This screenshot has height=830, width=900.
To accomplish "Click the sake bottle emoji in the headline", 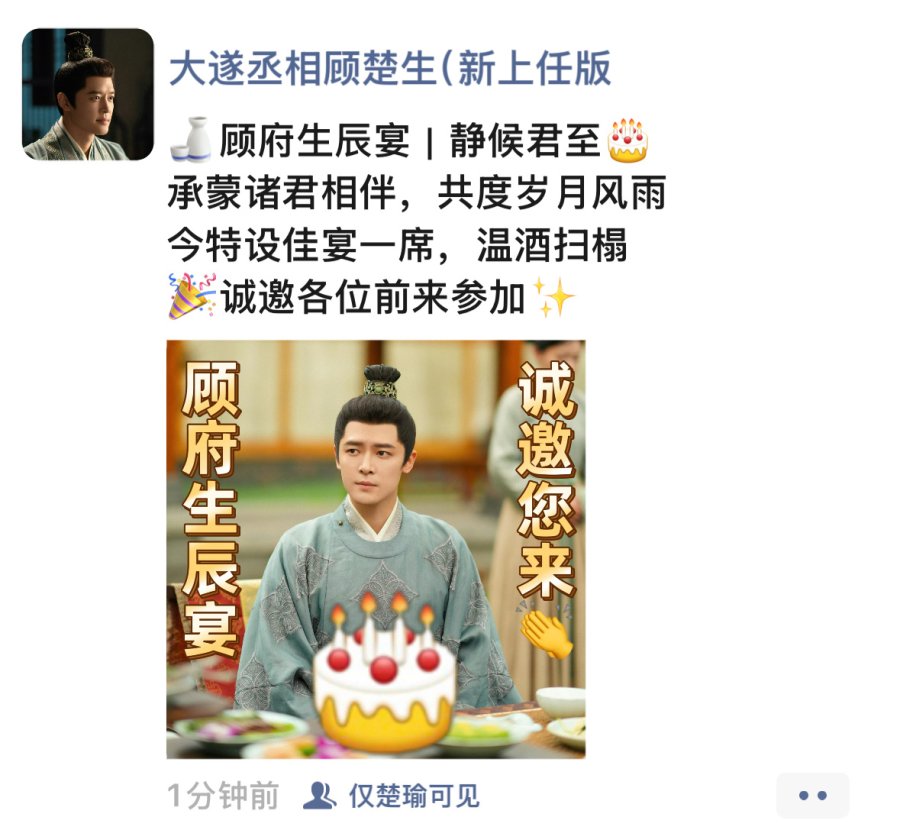I will (191, 139).
